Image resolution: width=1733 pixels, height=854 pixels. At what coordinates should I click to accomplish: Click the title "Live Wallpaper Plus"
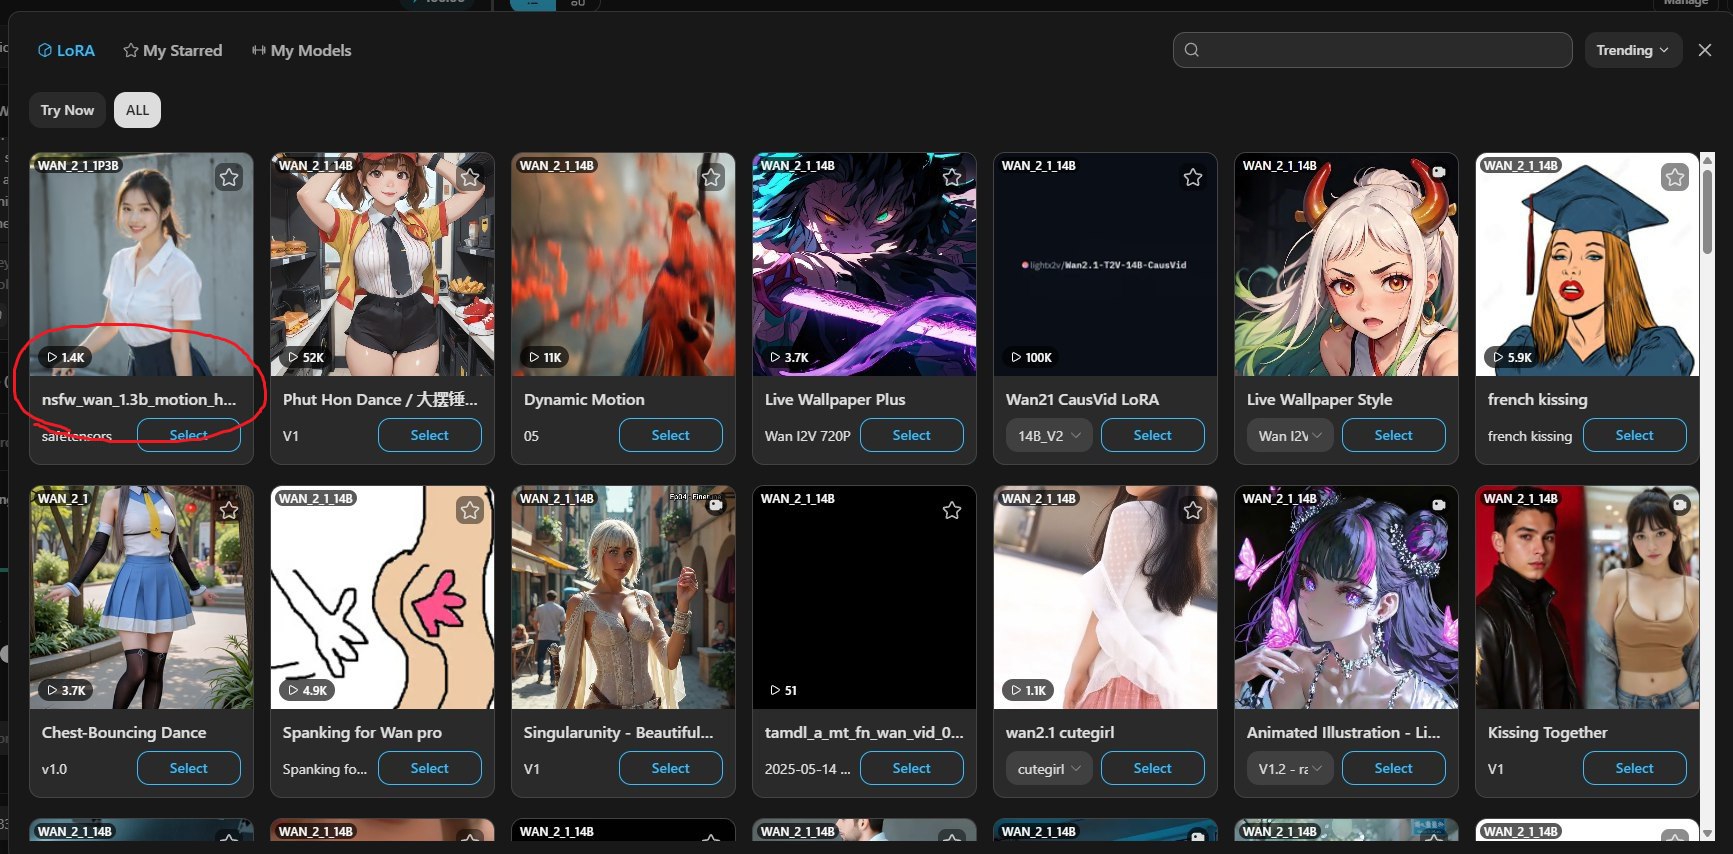pos(835,400)
